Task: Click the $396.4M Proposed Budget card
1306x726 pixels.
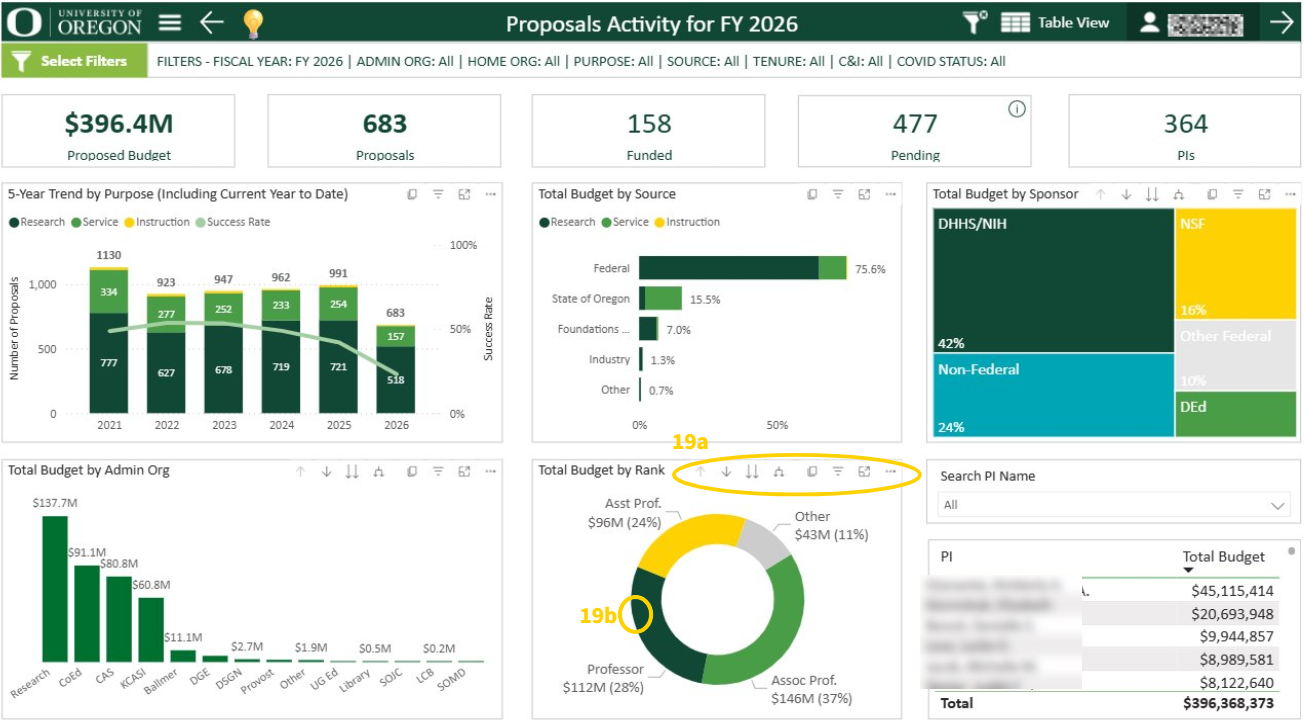Action: [x=118, y=131]
